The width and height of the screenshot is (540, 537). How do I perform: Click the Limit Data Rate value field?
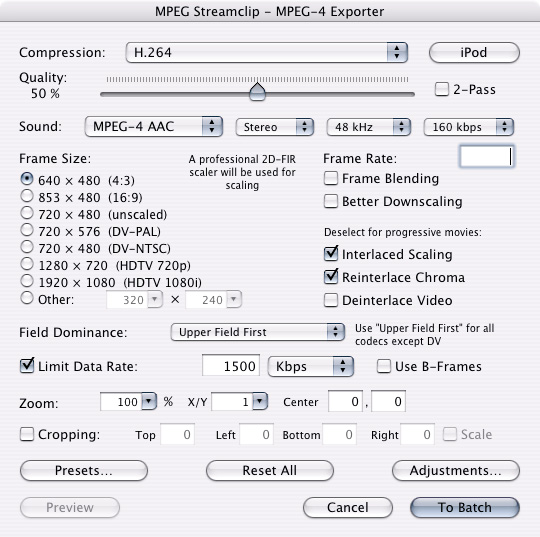(x=231, y=365)
